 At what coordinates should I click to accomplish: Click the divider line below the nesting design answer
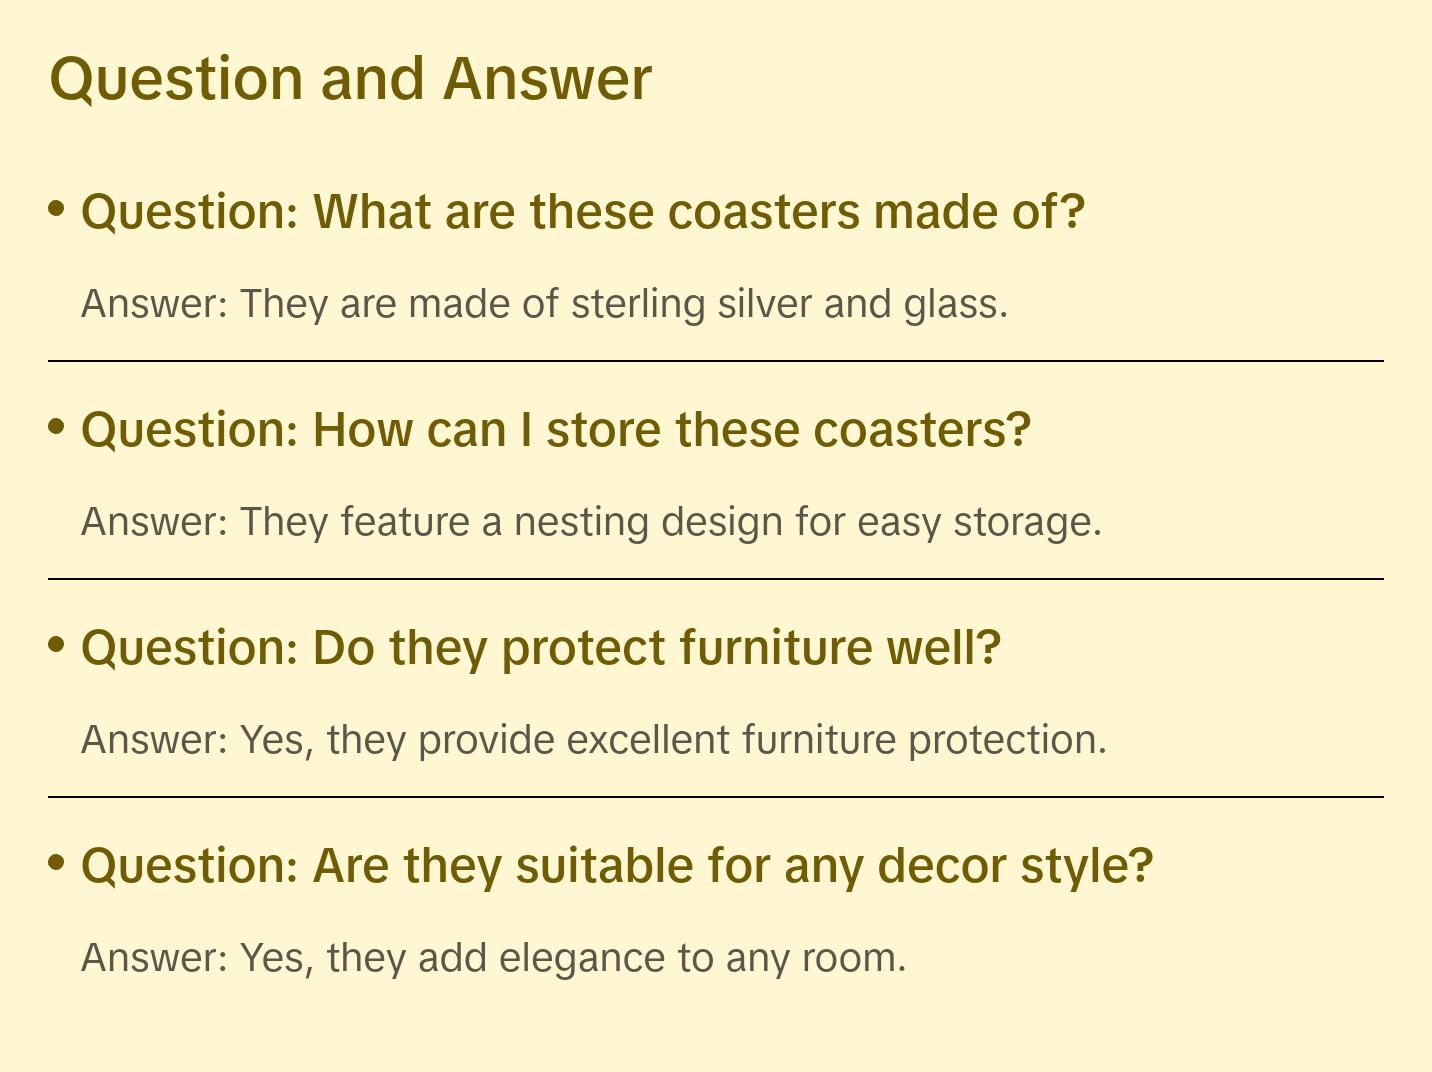tap(716, 579)
